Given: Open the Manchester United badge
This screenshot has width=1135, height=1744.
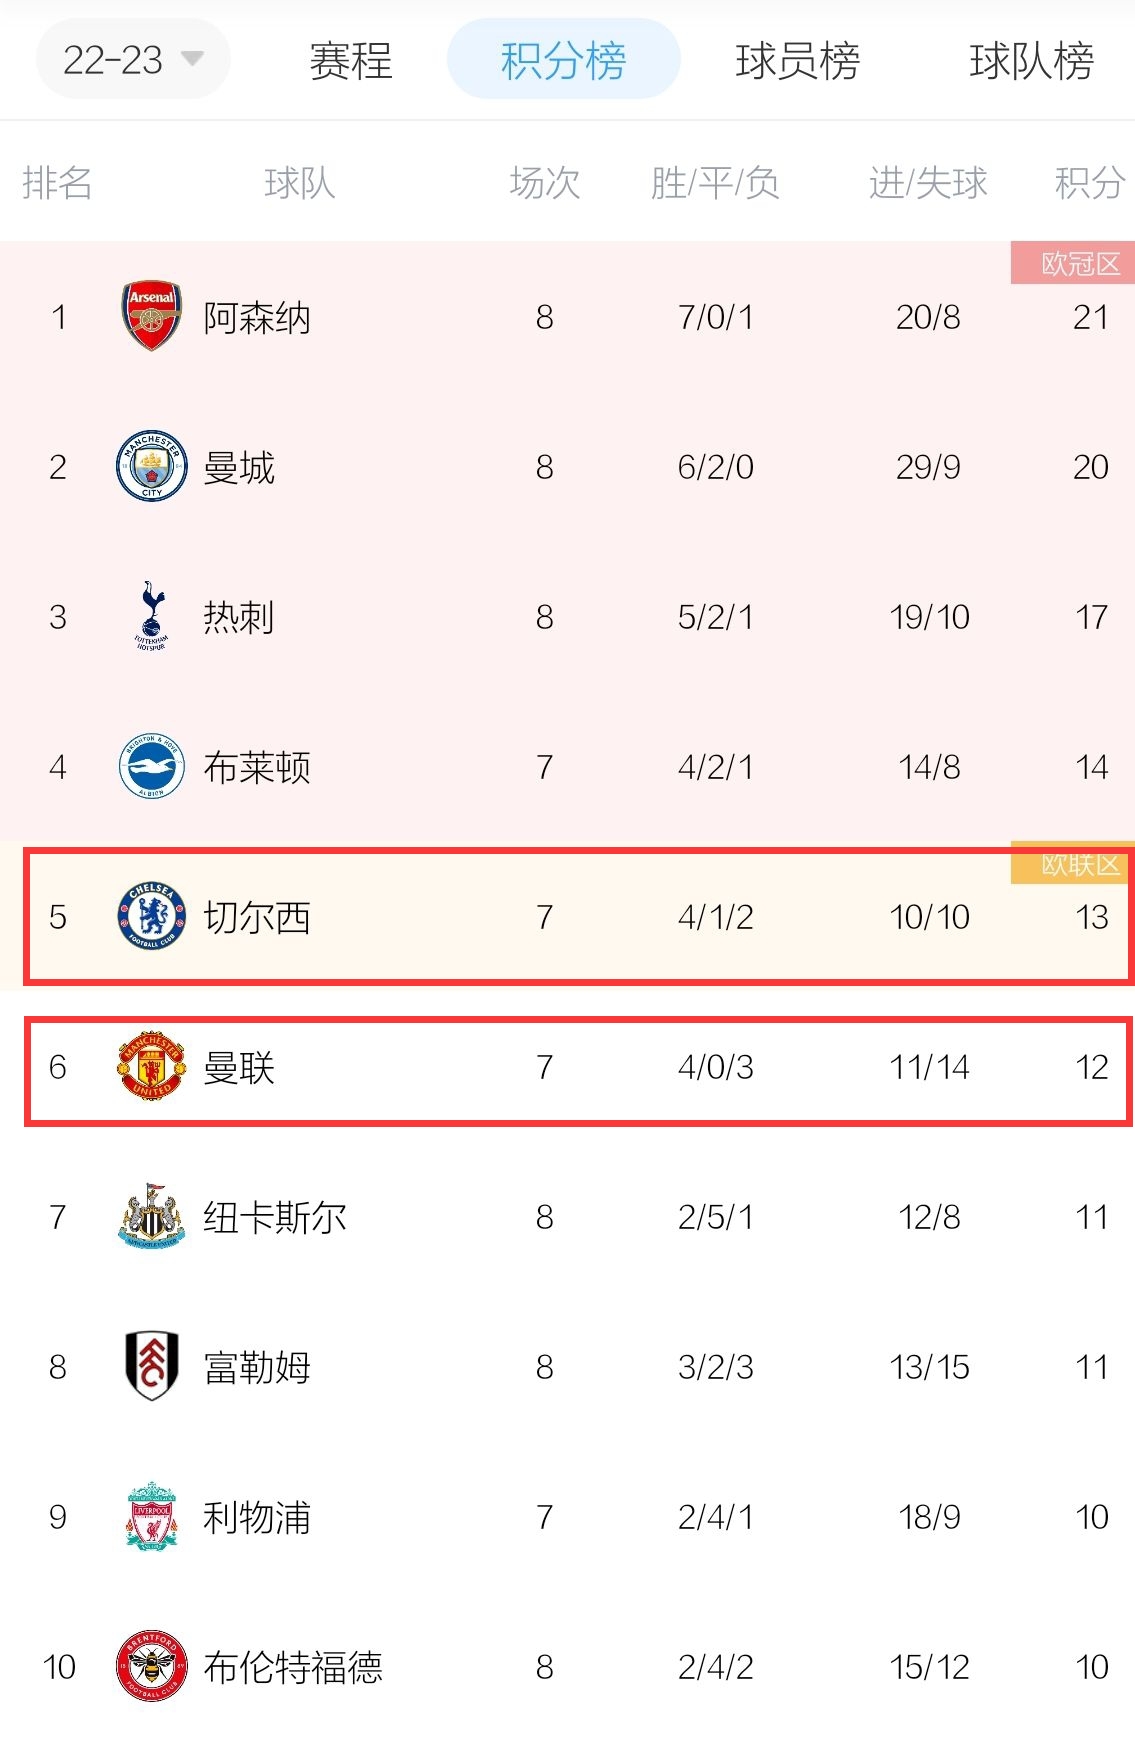Looking at the screenshot, I should coord(151,1066).
